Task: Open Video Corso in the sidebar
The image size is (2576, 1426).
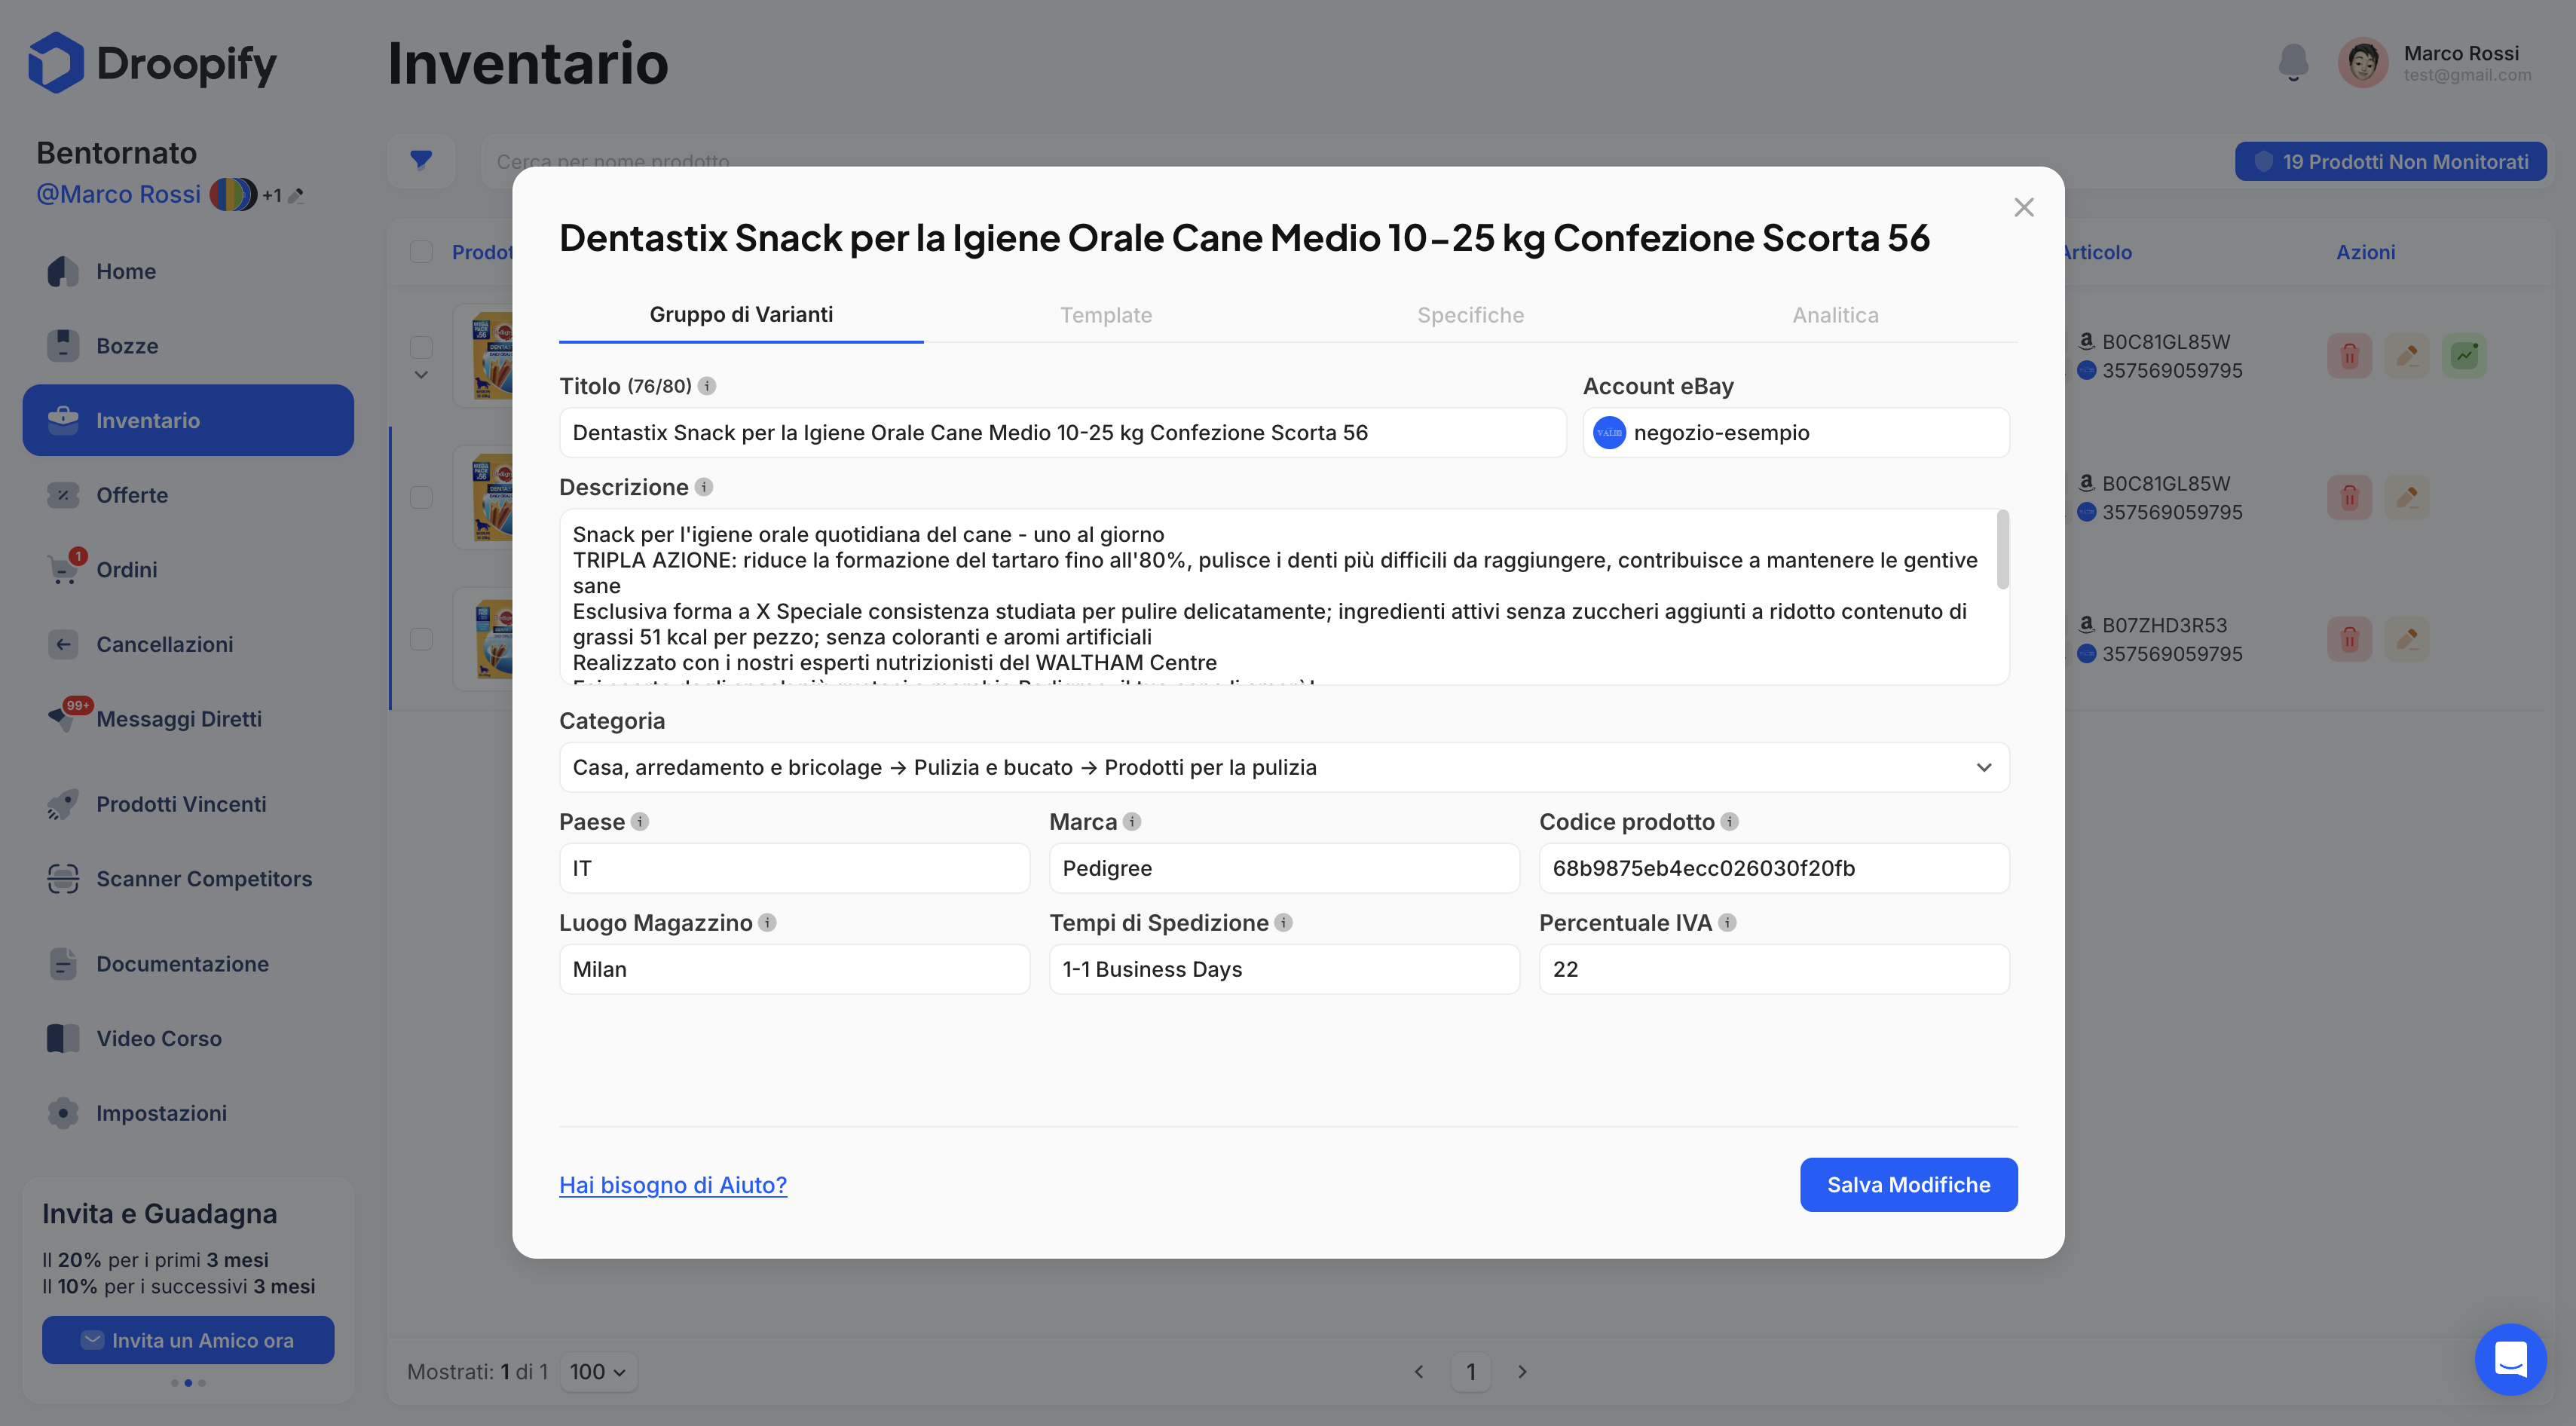Action: (188, 1039)
